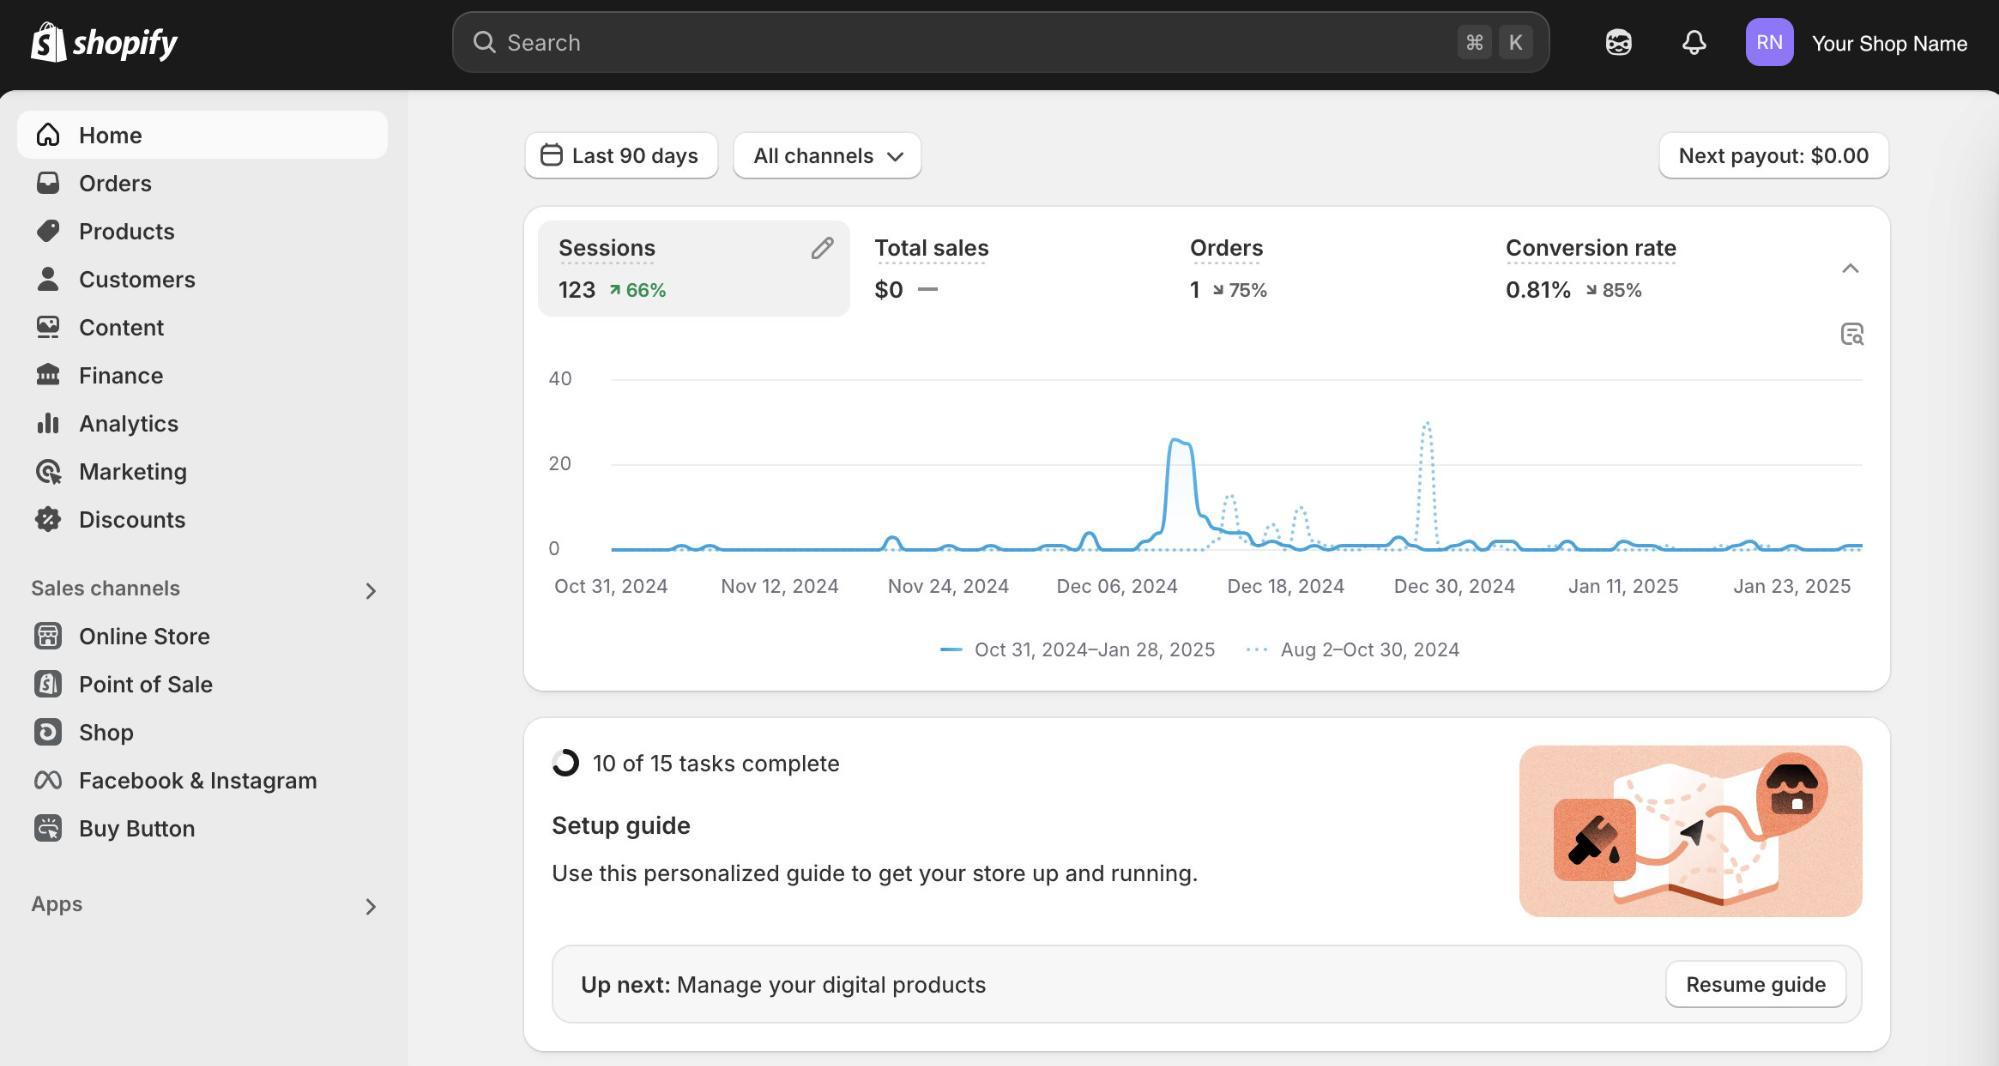1999x1066 pixels.
Task: Open the chart report view icon
Action: coord(1852,334)
